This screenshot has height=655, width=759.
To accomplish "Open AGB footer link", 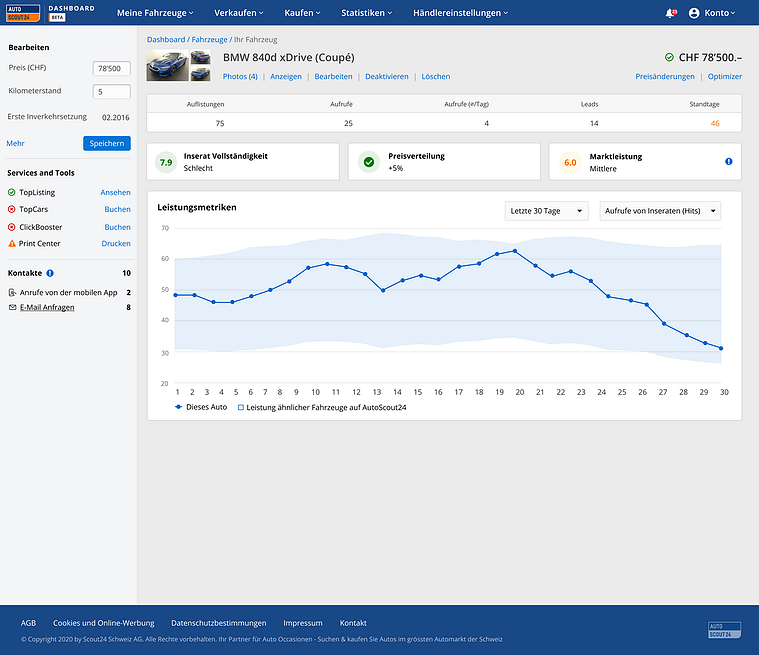I will (x=29, y=623).
